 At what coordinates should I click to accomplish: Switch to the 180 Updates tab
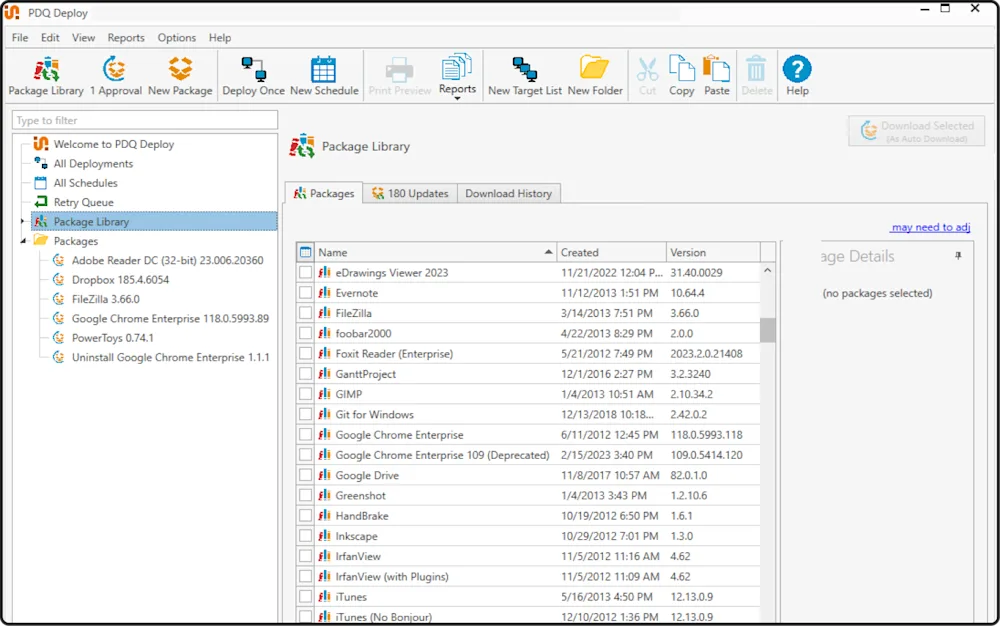tap(411, 193)
